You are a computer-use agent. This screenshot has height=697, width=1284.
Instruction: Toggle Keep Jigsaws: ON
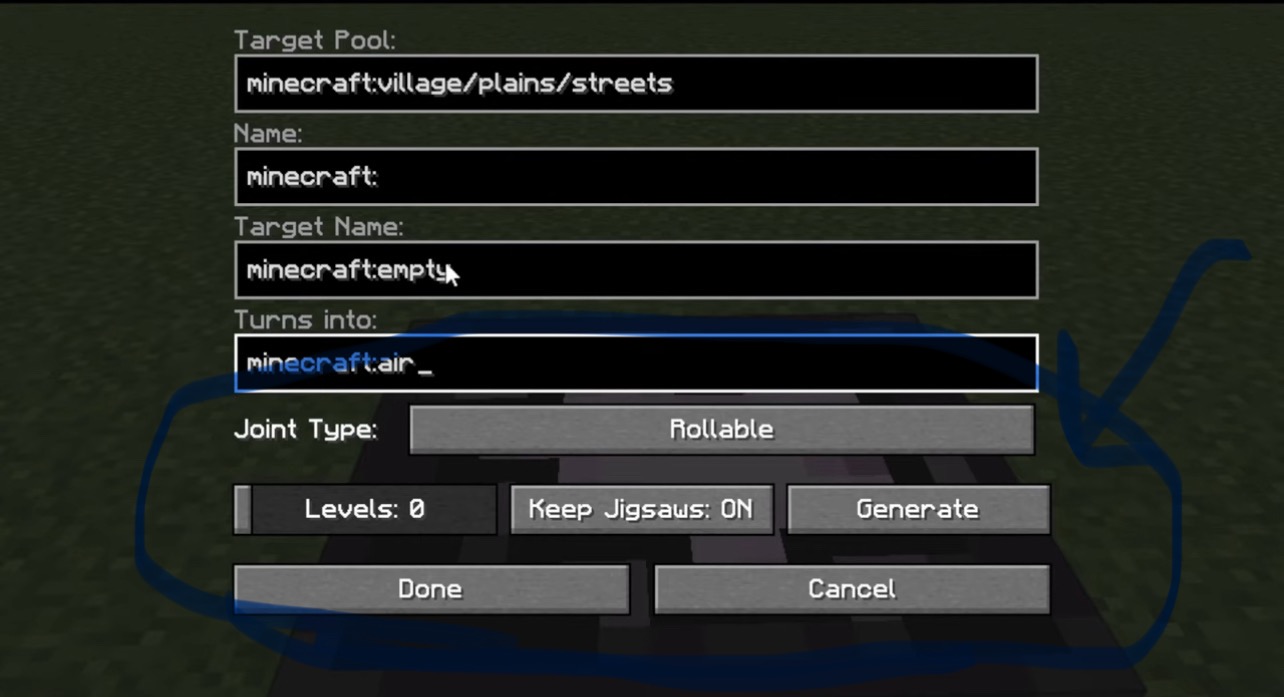point(641,509)
